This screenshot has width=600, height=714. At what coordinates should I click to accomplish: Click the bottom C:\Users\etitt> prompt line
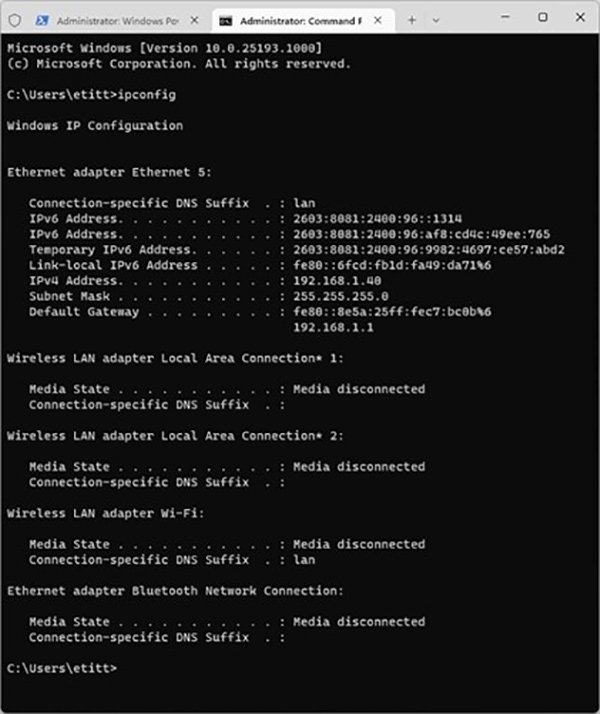pyautogui.click(x=61, y=667)
